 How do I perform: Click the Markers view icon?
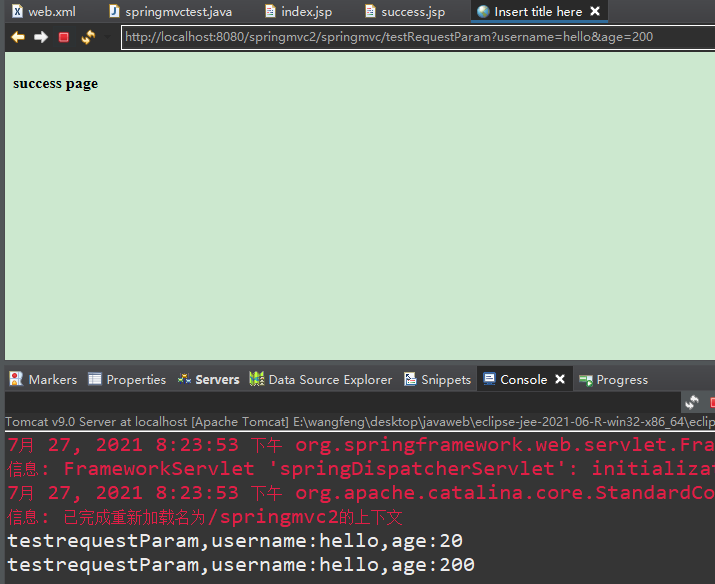pyautogui.click(x=16, y=379)
